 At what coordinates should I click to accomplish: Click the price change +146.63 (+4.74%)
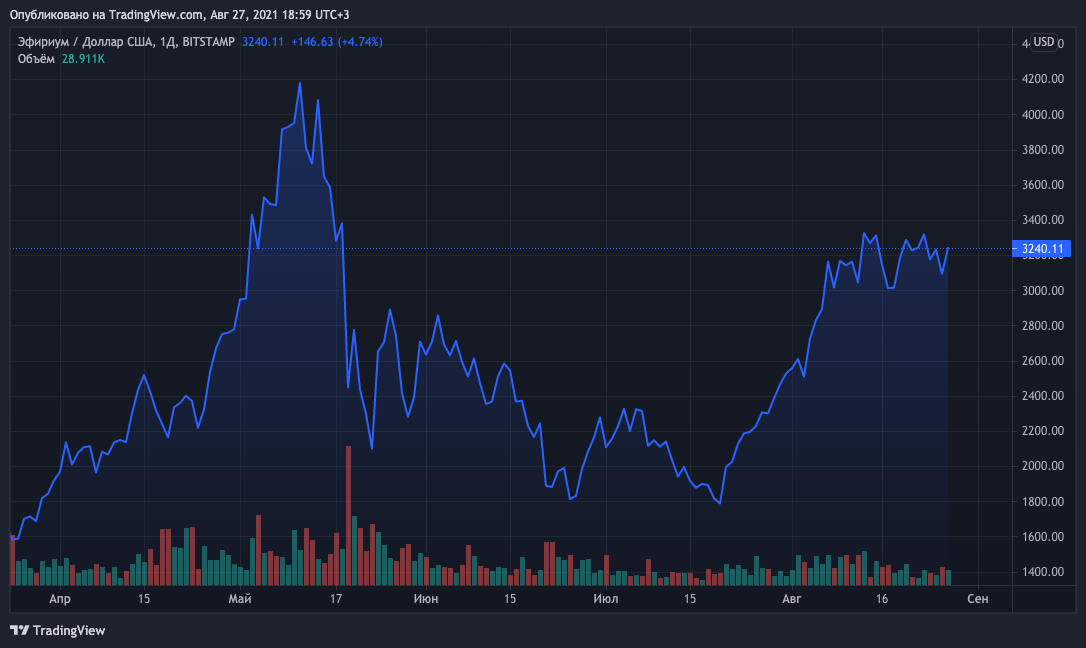click(337, 42)
